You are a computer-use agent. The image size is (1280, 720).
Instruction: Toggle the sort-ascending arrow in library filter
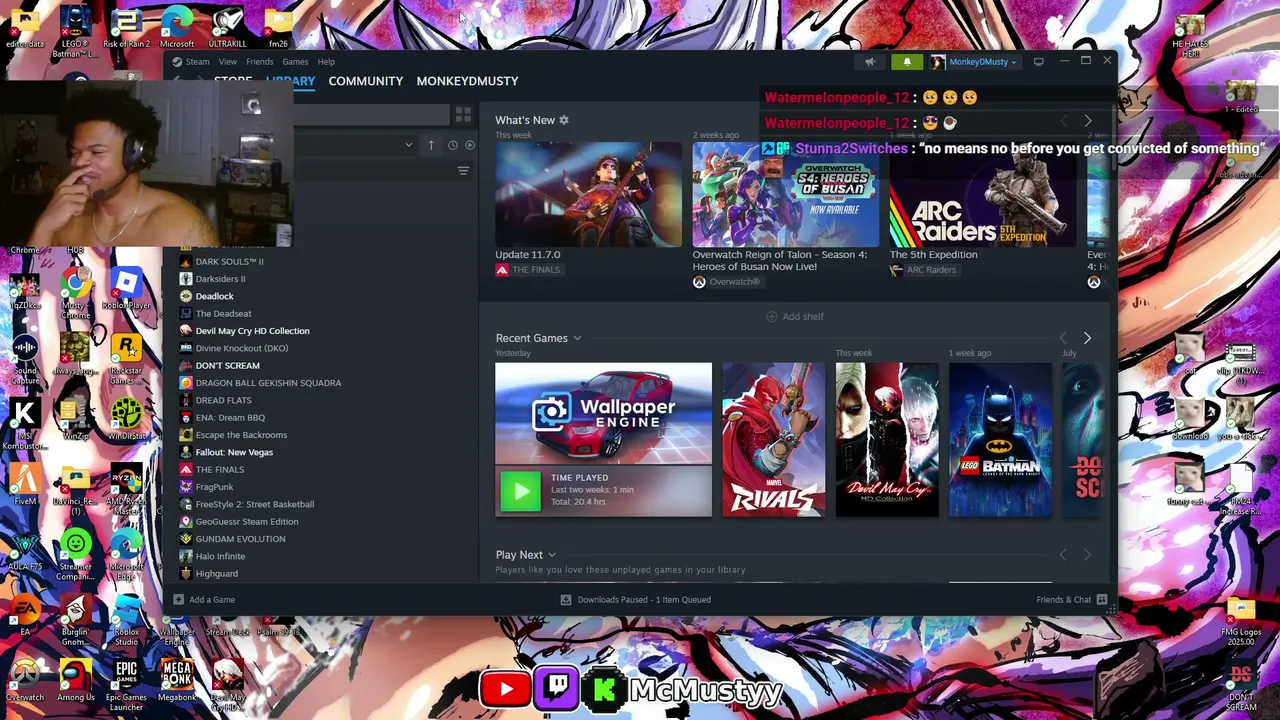(x=431, y=145)
